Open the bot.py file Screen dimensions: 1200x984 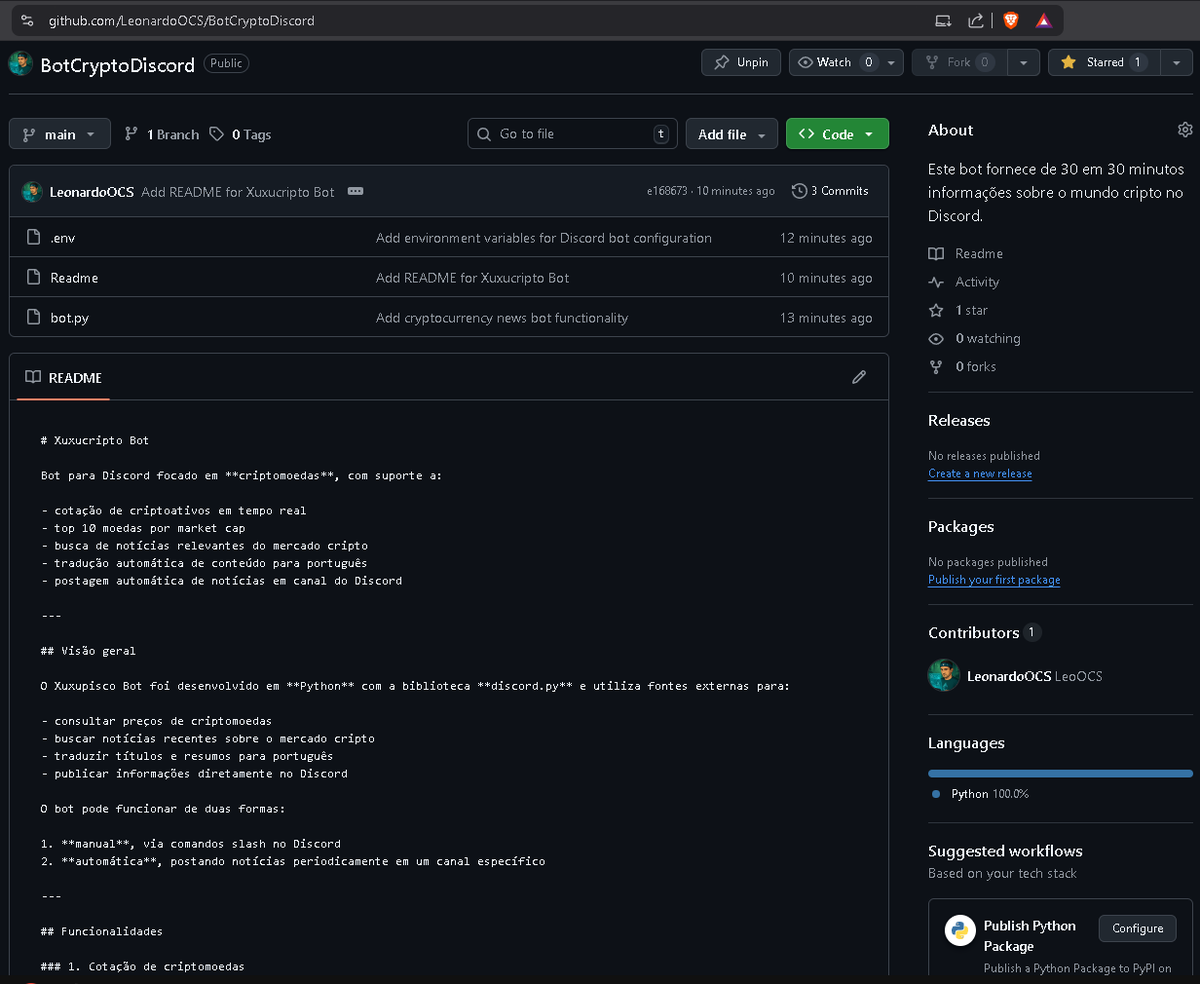coord(70,318)
